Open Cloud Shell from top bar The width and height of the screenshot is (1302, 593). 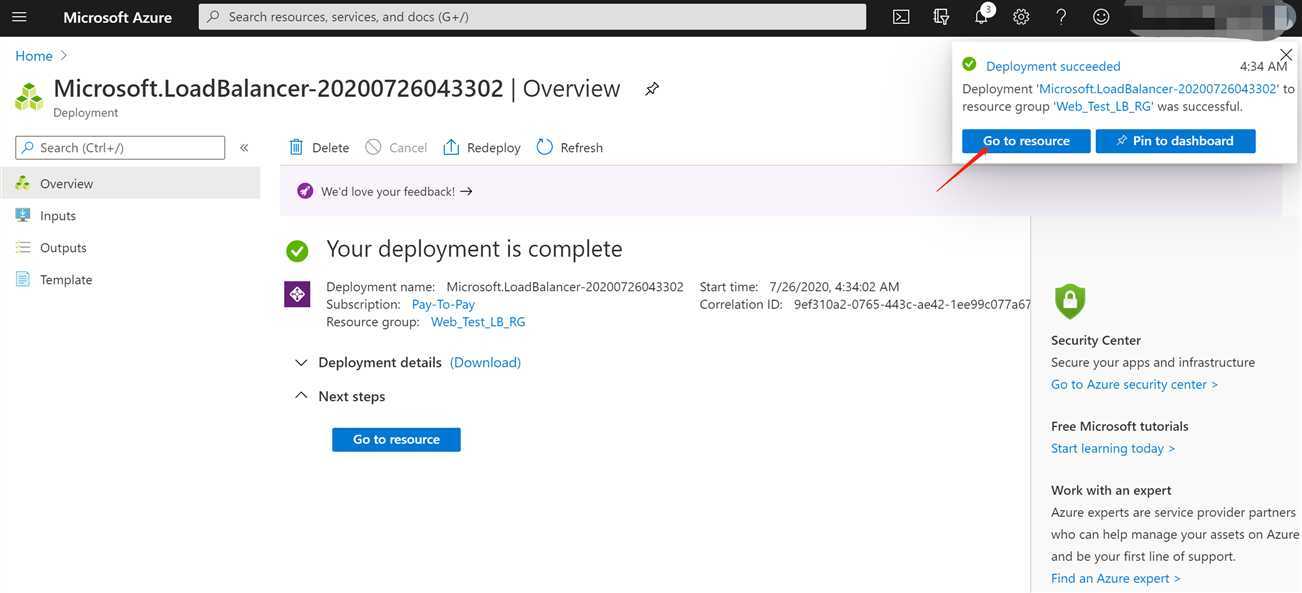pyautogui.click(x=901, y=17)
